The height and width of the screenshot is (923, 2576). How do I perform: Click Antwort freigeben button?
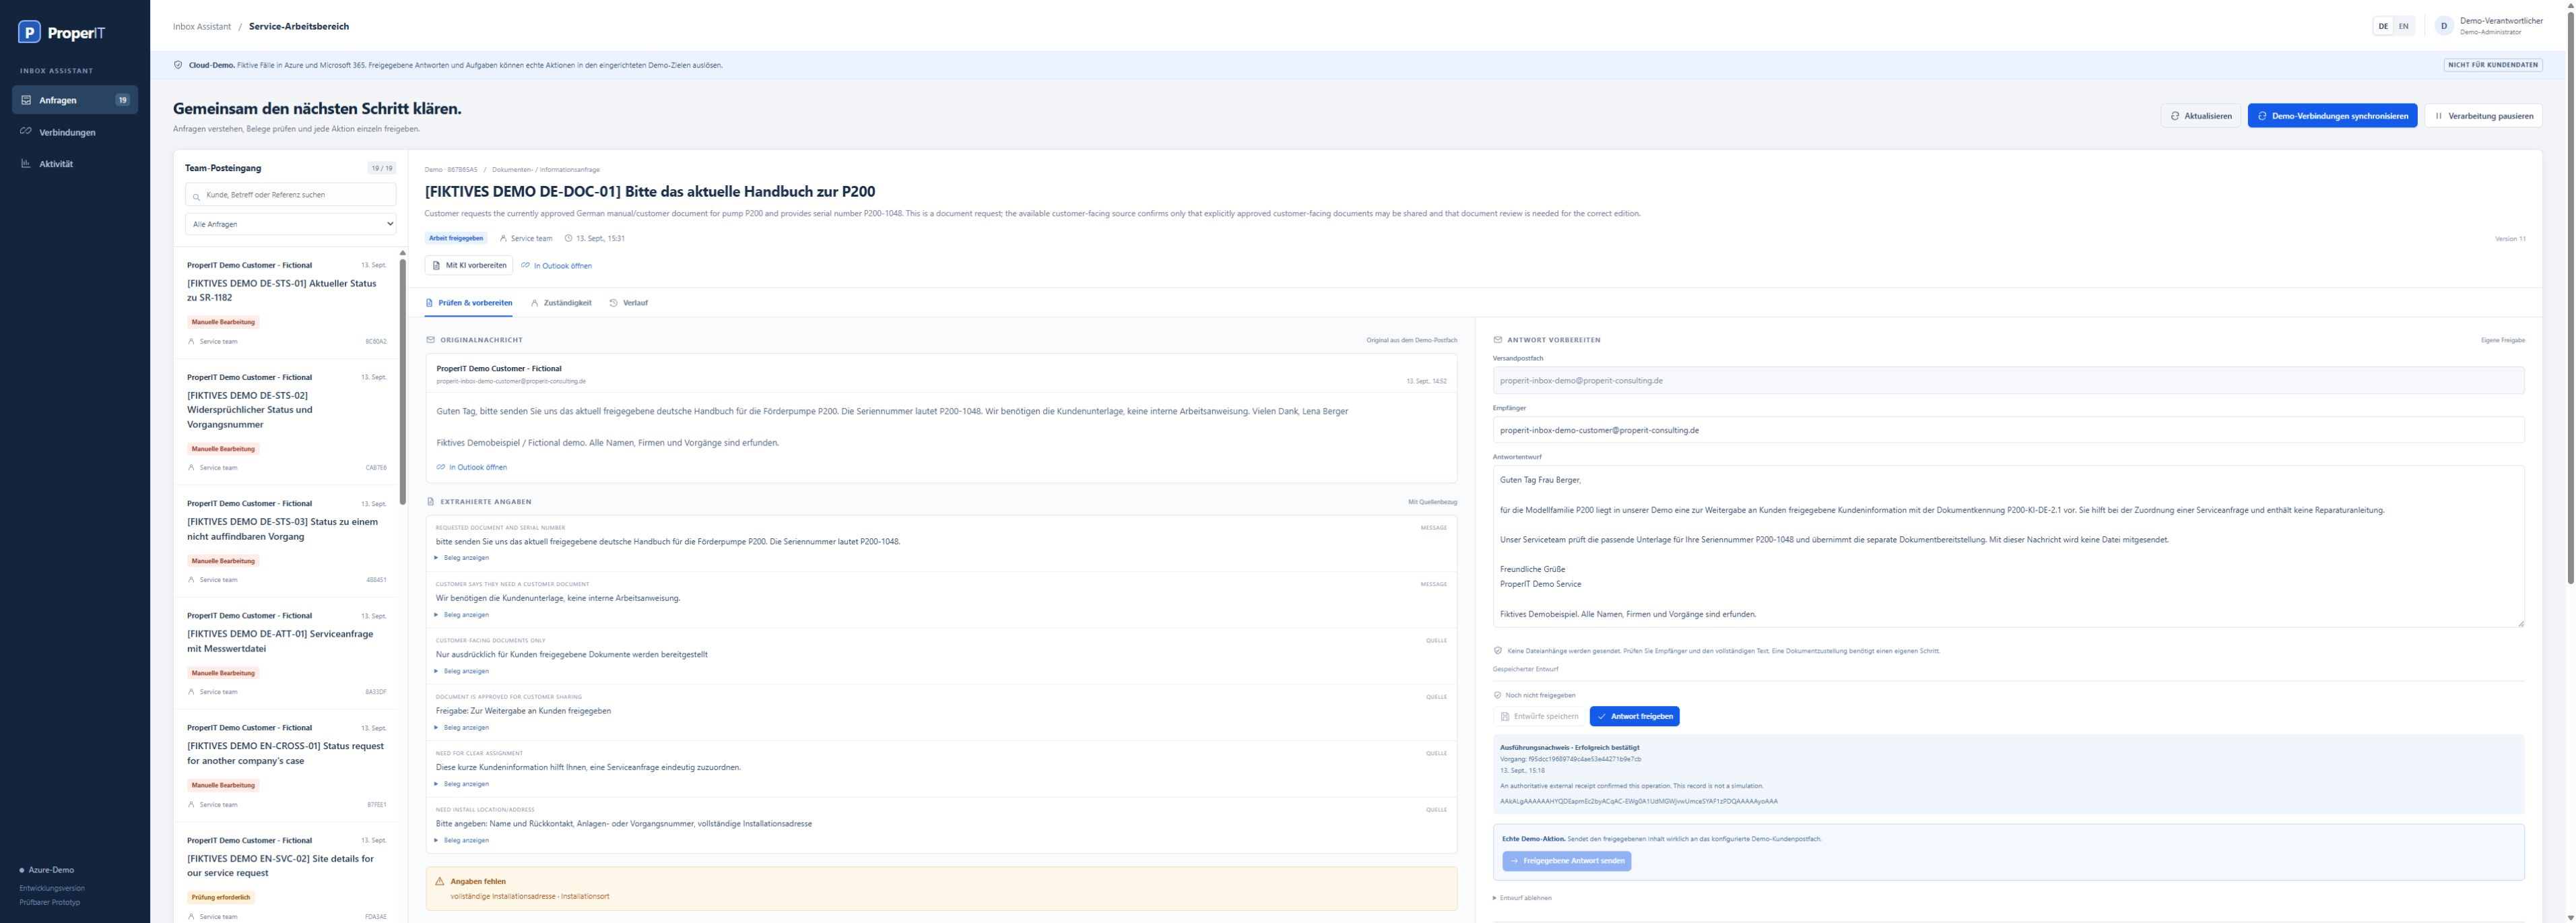point(1634,716)
